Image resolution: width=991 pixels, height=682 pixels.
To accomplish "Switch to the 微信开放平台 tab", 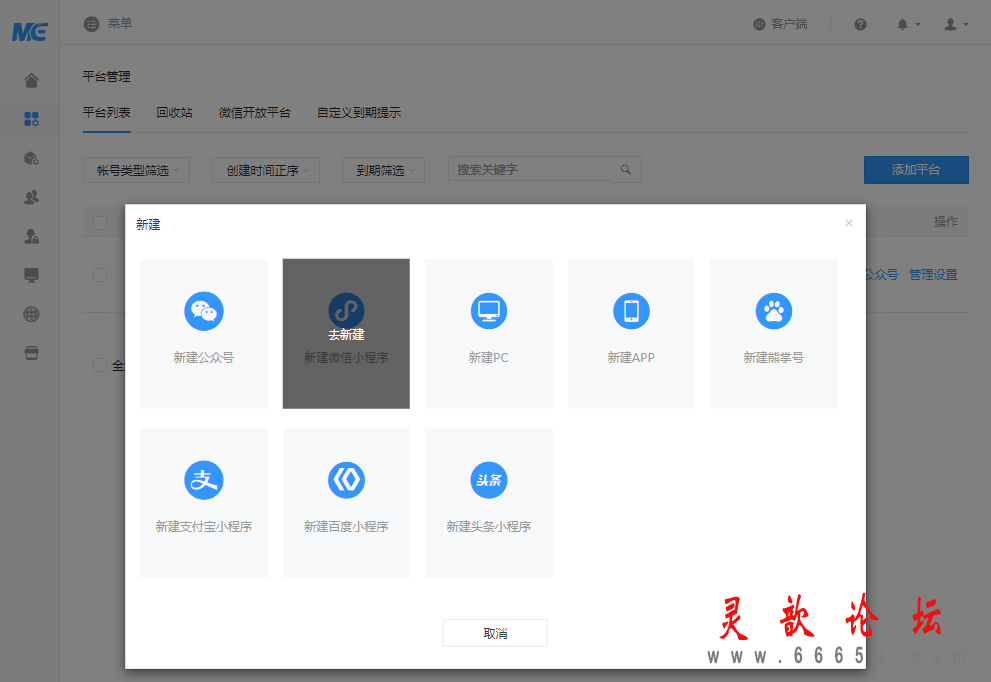I will click(255, 113).
